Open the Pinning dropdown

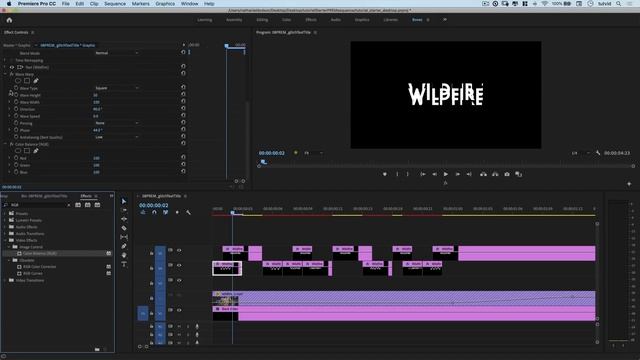click(117, 123)
